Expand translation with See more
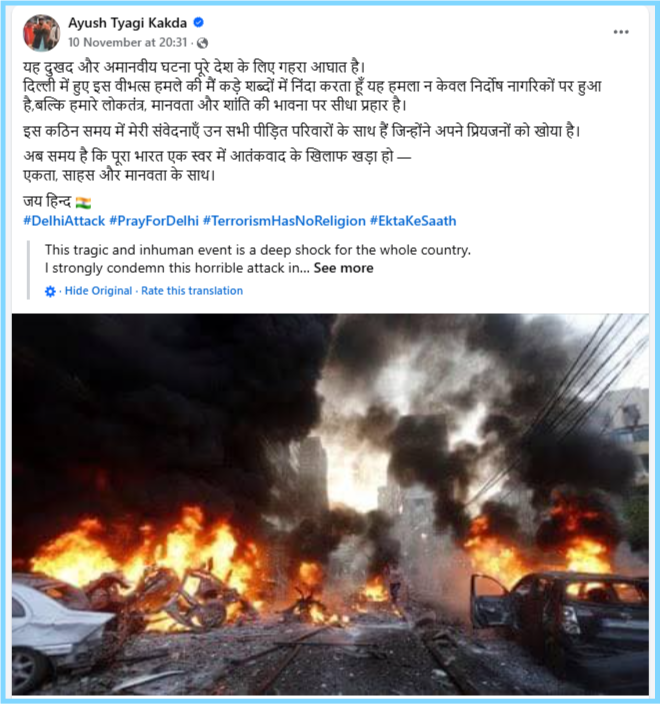This screenshot has height=705, width=661. 344,268
